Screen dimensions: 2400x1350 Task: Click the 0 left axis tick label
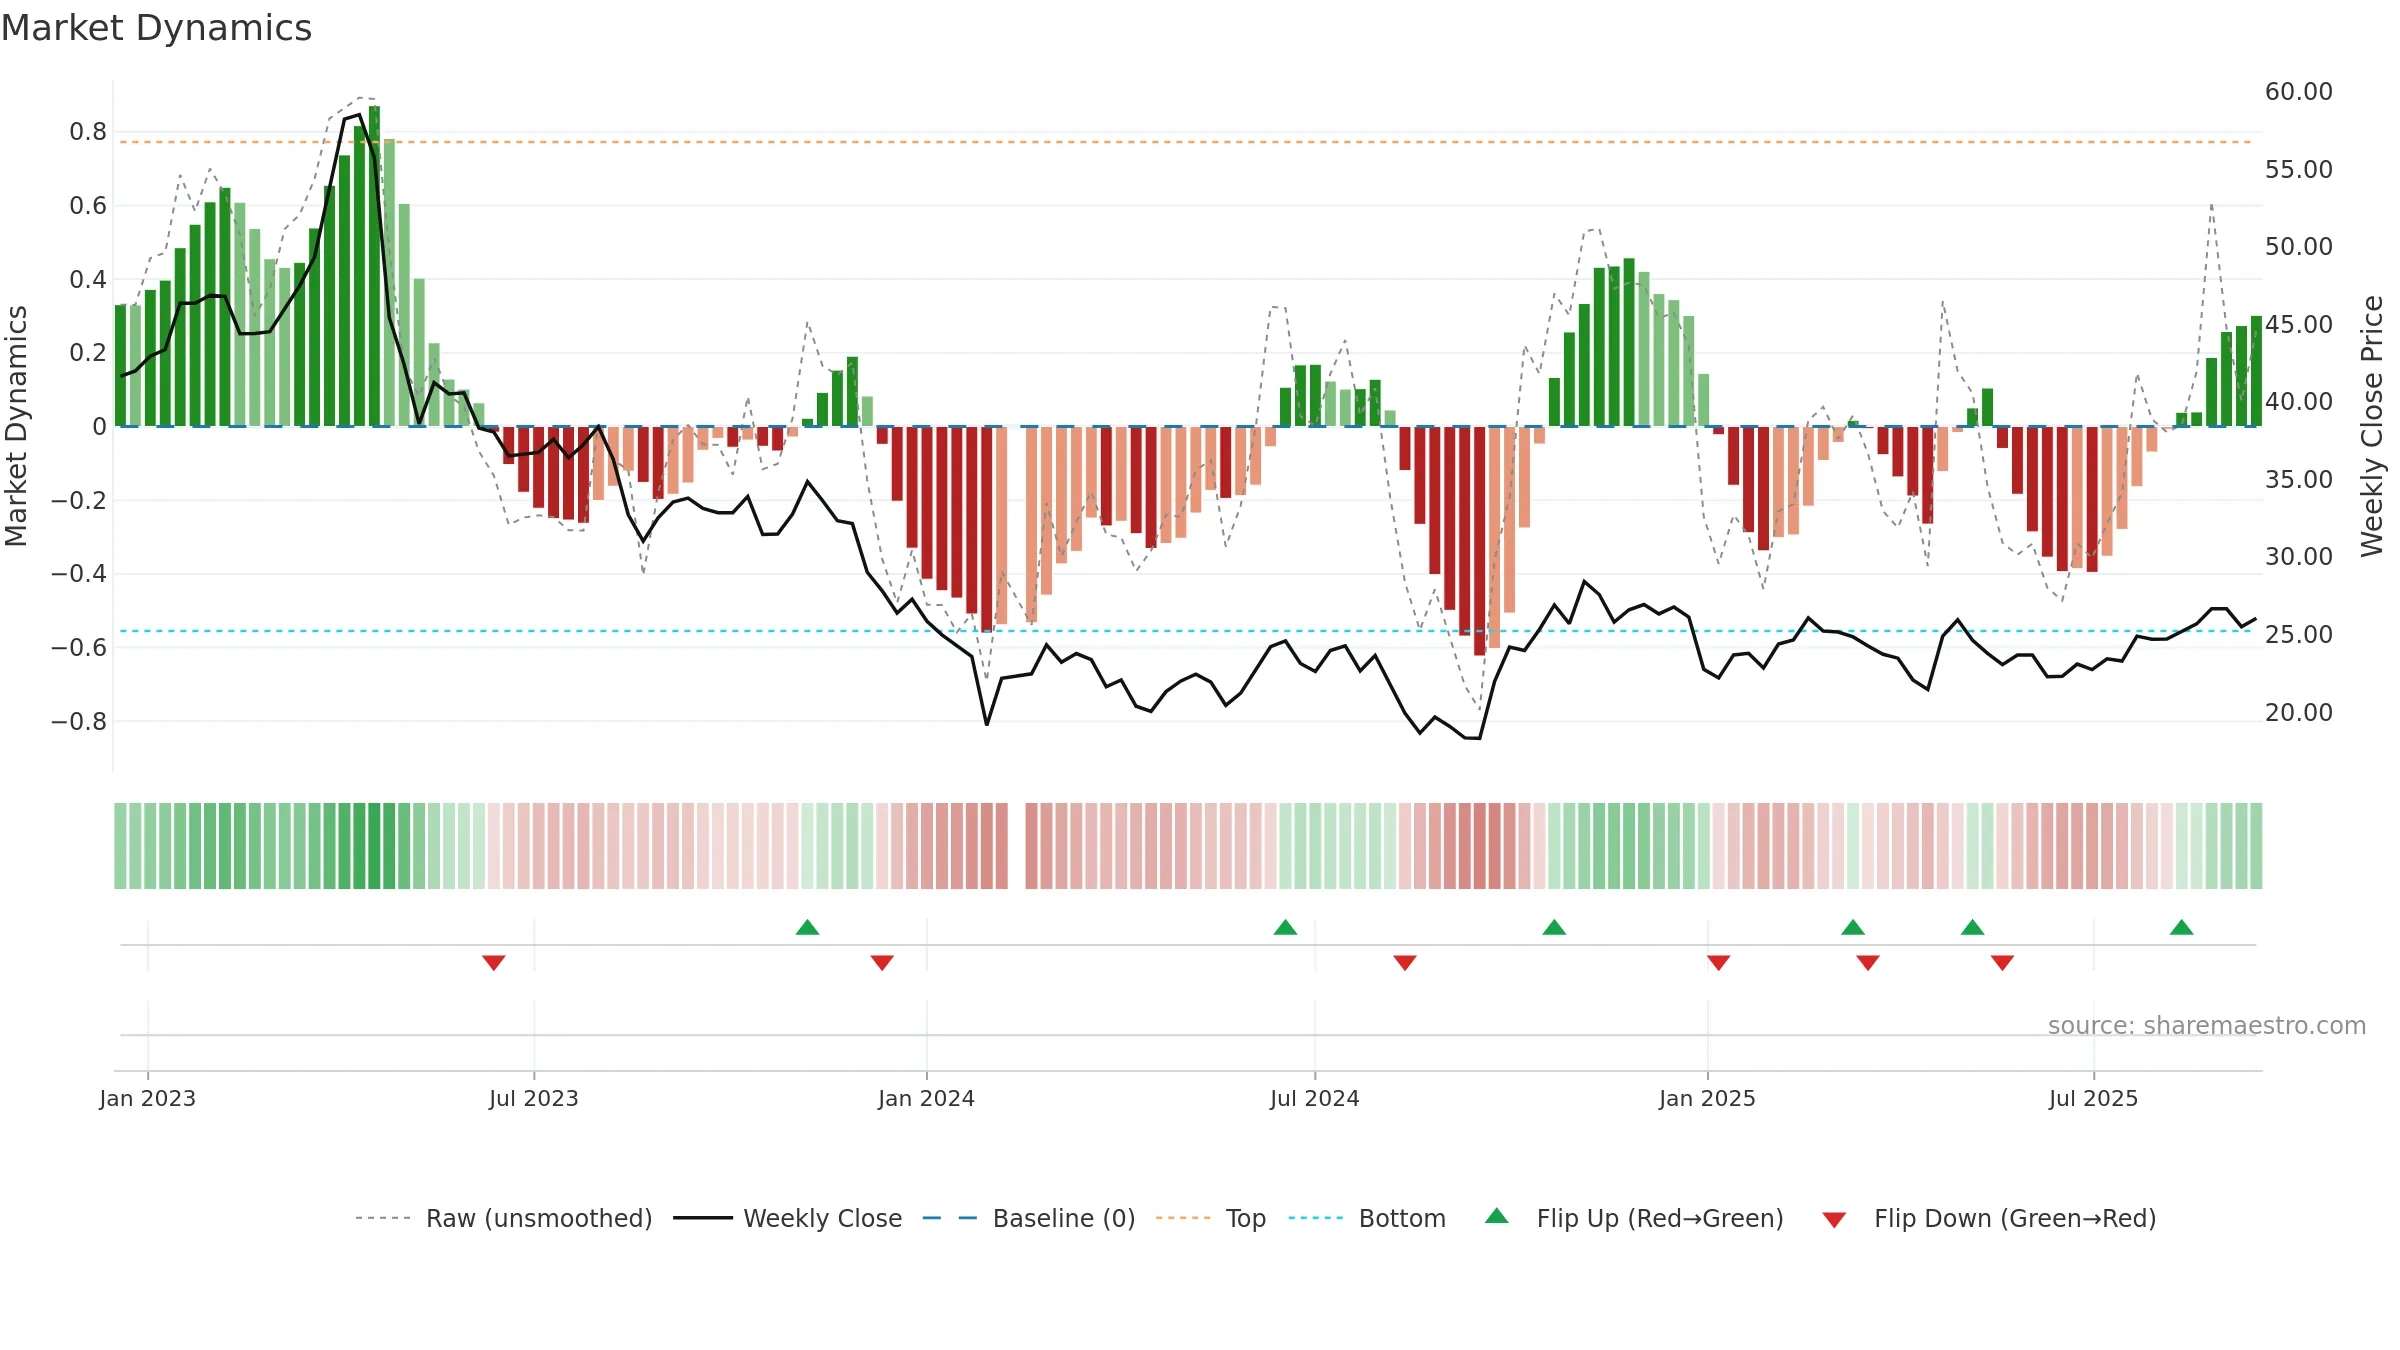coord(99,427)
